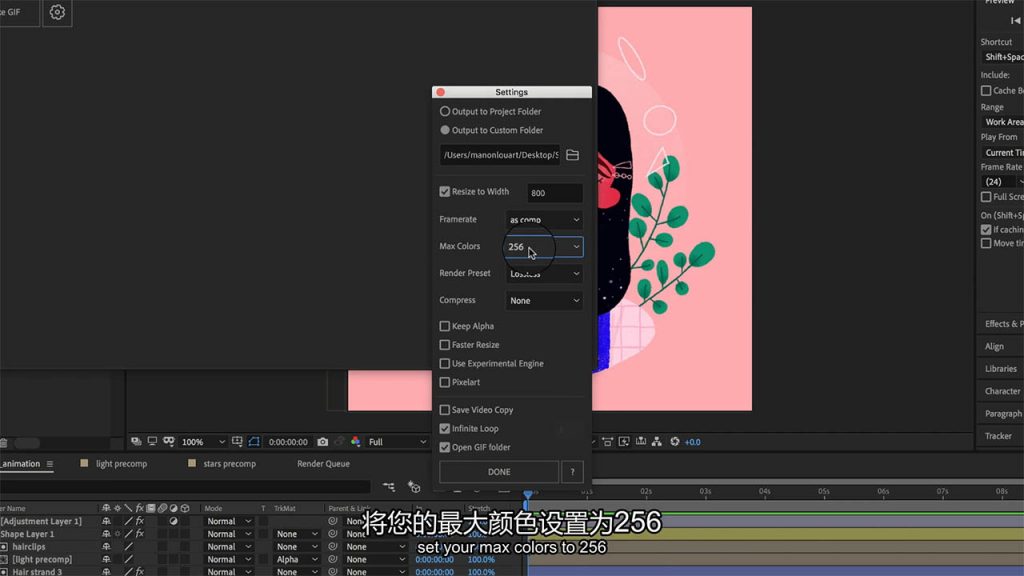Click parent pick whip for Shape Layer 1
Image resolution: width=1024 pixels, height=576 pixels.
(333, 534)
